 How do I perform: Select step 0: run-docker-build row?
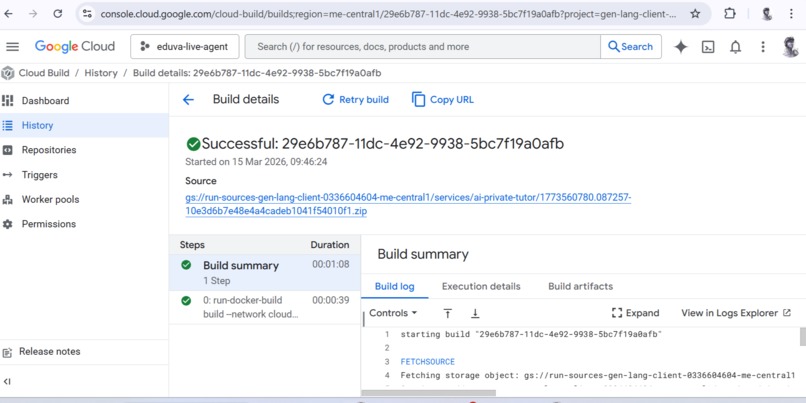[x=265, y=307]
